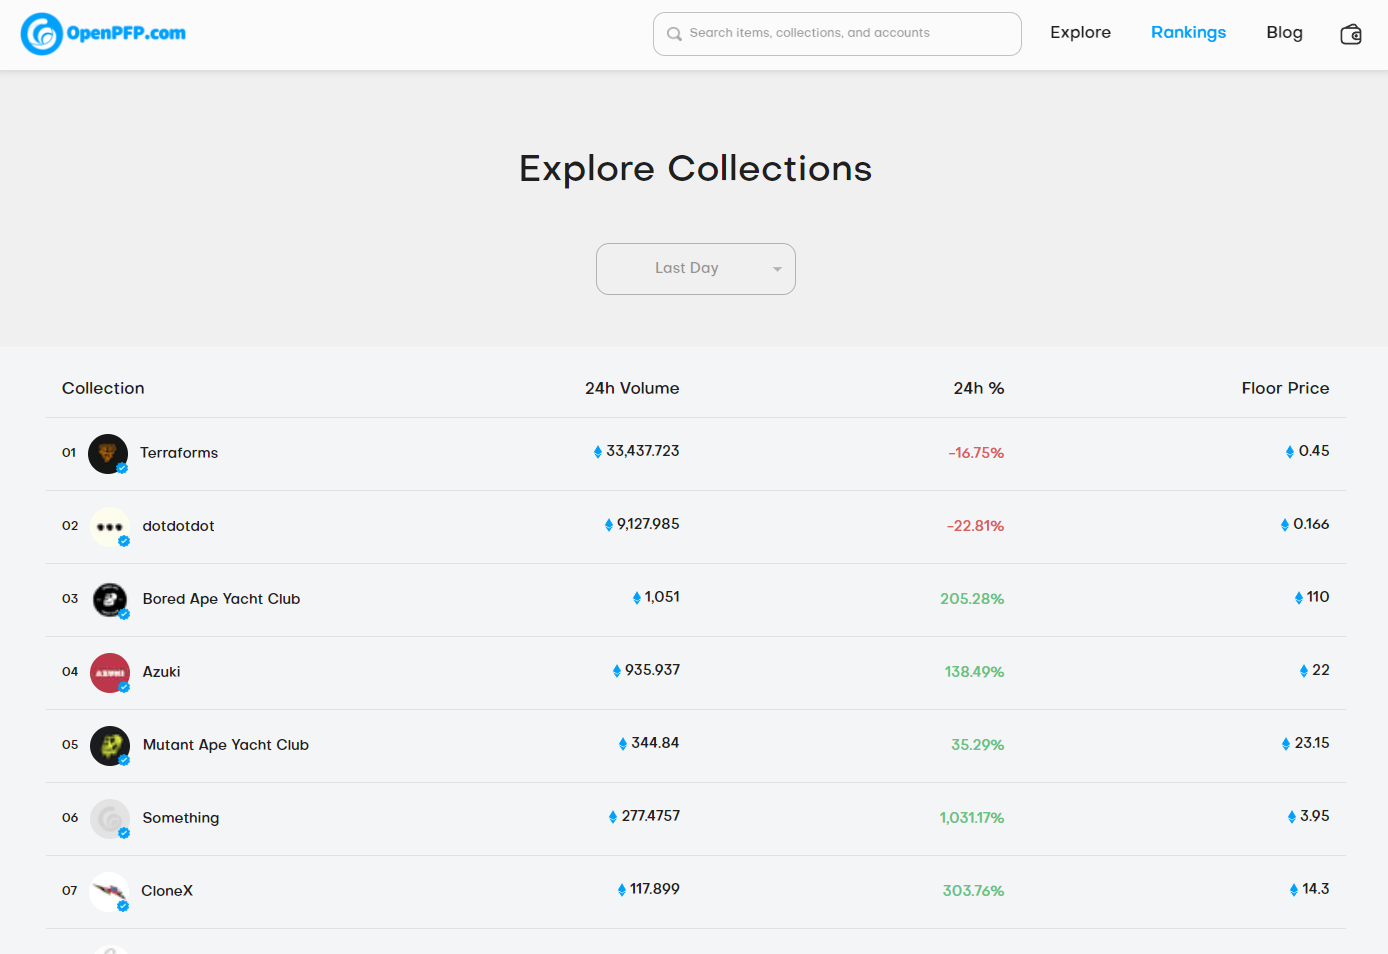Click the Azuki collection avatar
Screen dimensions: 1388x954
110,673
